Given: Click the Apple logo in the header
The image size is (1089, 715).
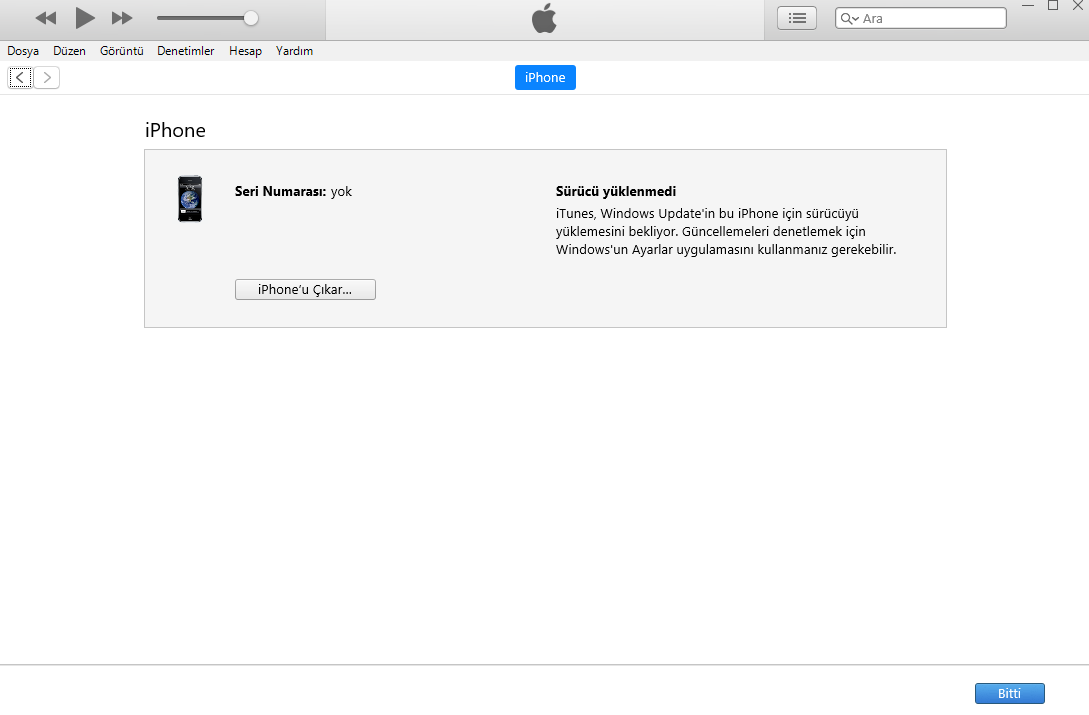Looking at the screenshot, I should (544, 18).
